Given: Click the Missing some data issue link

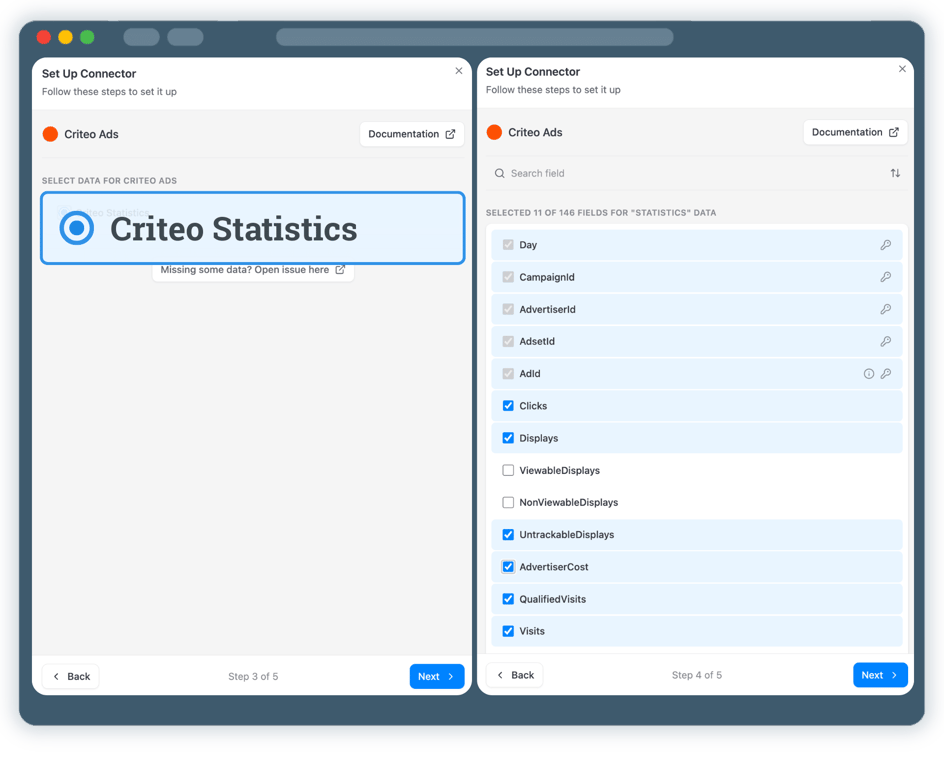Looking at the screenshot, I should [253, 270].
